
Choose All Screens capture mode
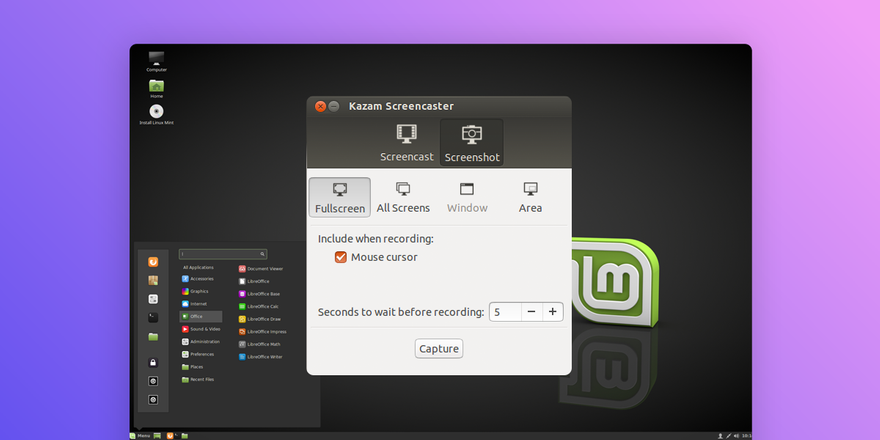(x=403, y=198)
